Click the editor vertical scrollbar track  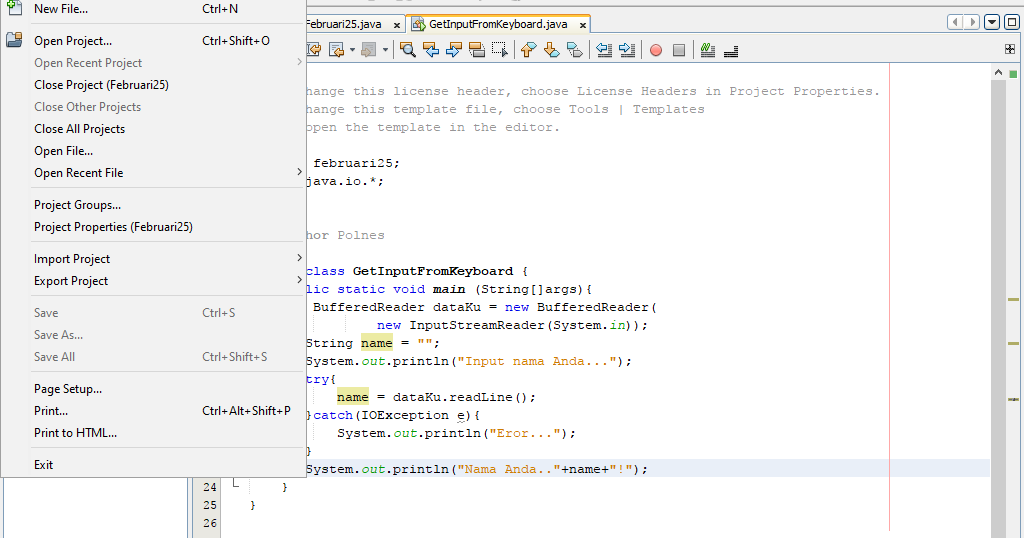pos(998,307)
